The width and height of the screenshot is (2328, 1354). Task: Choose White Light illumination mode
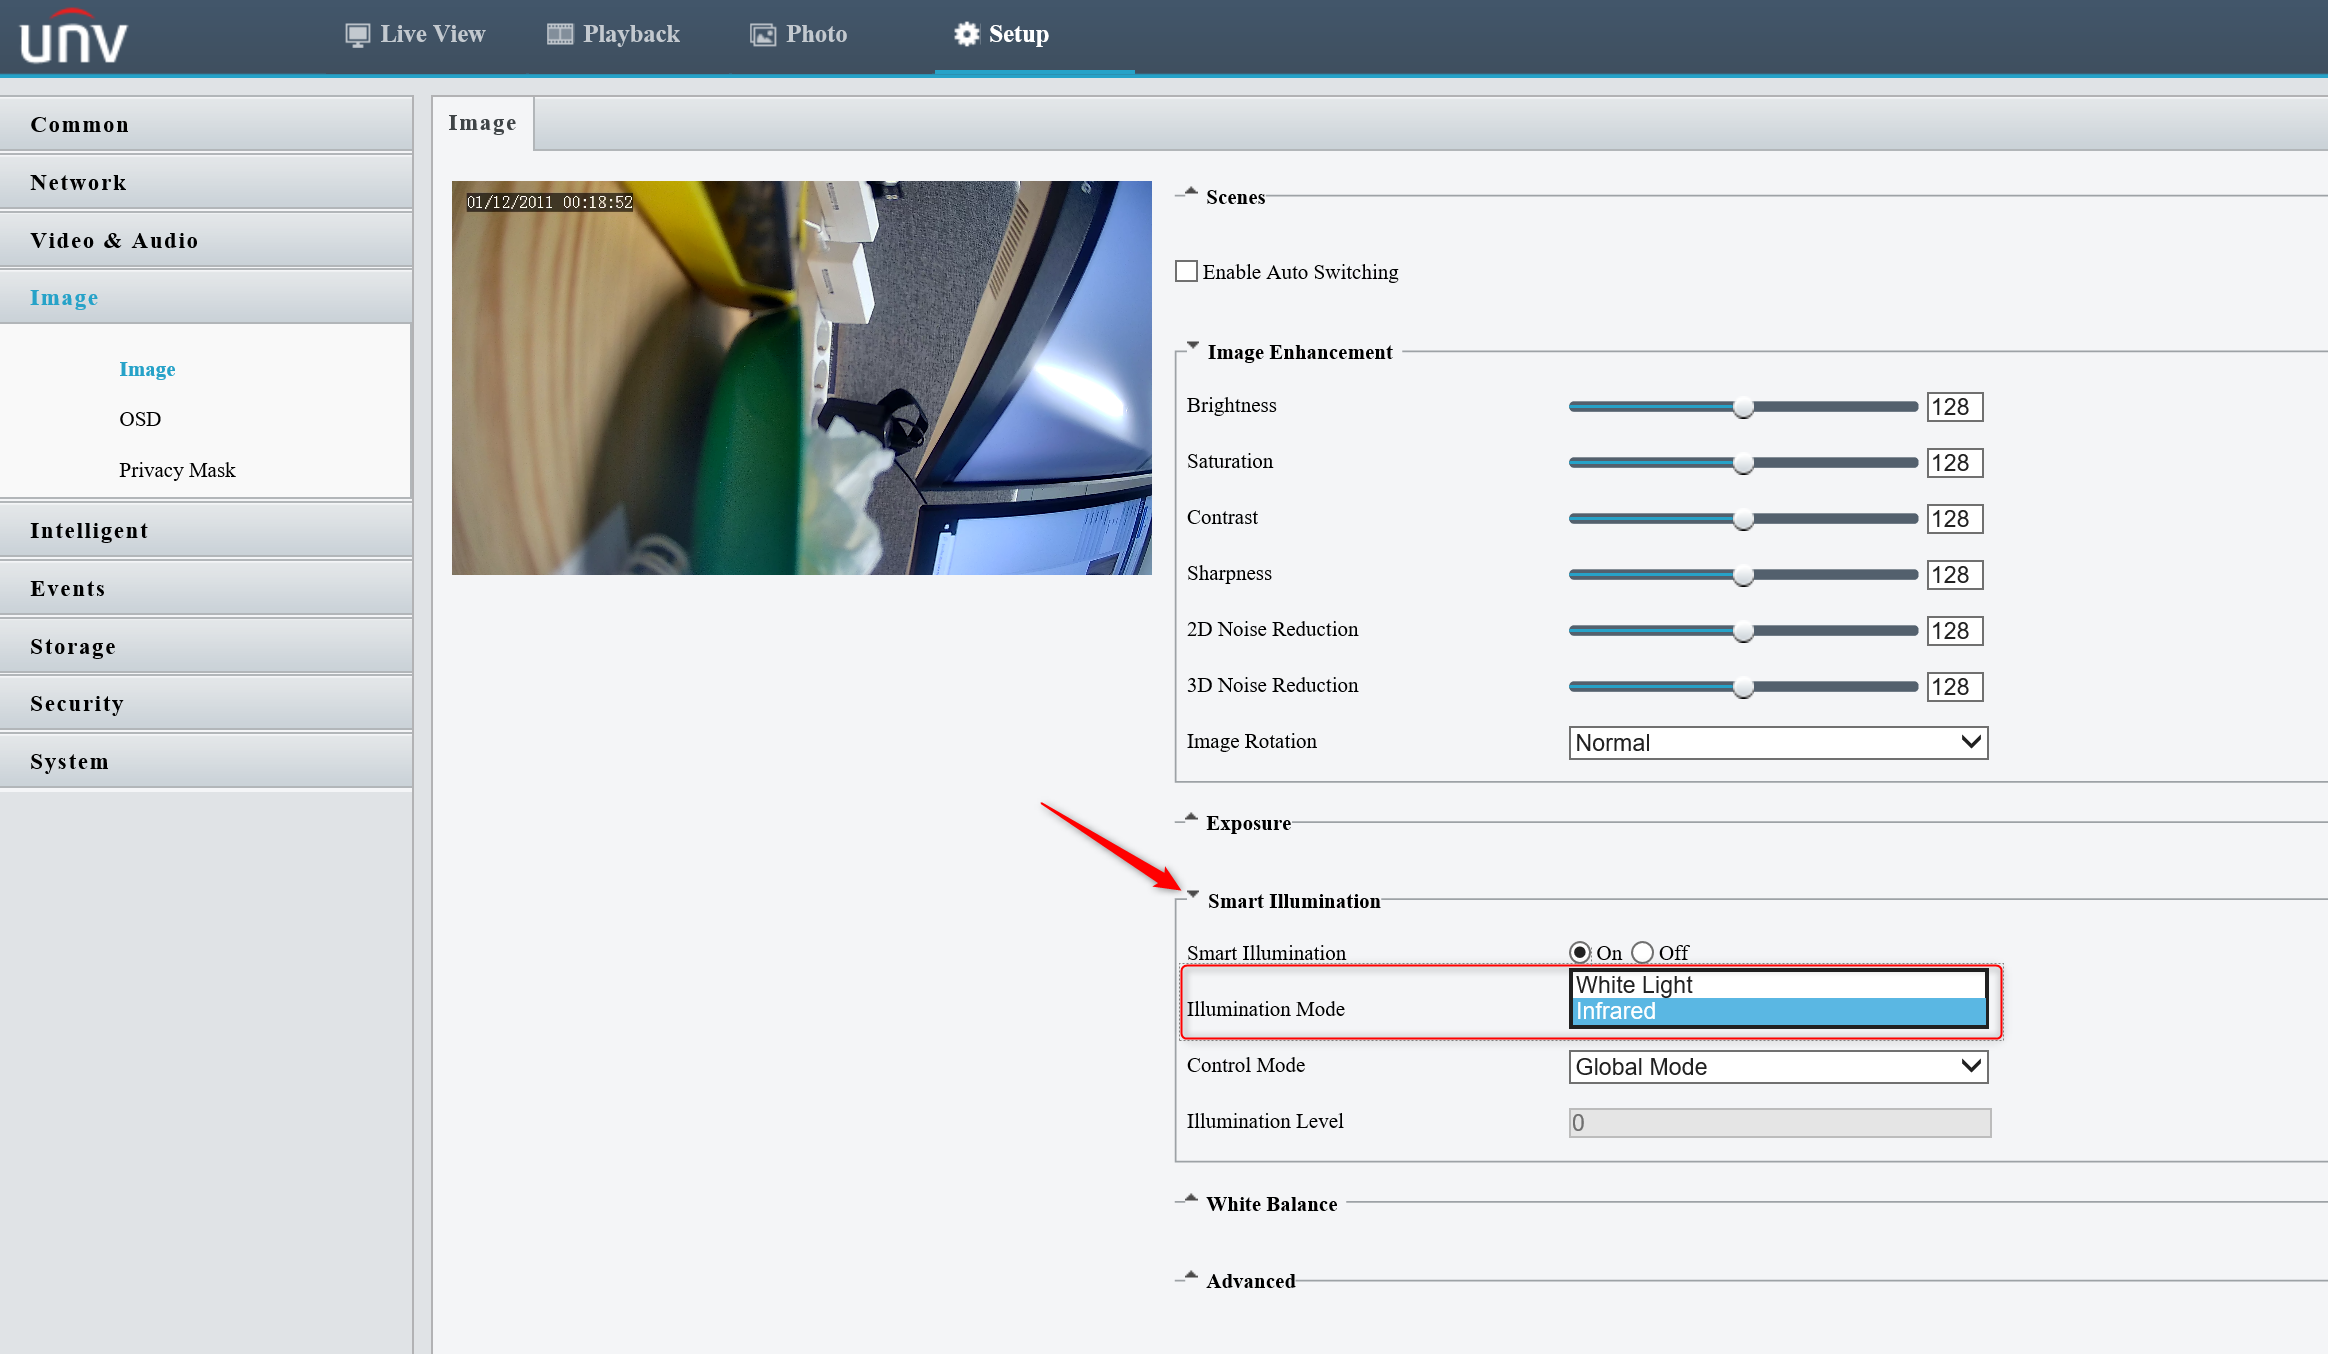pyautogui.click(x=1778, y=985)
